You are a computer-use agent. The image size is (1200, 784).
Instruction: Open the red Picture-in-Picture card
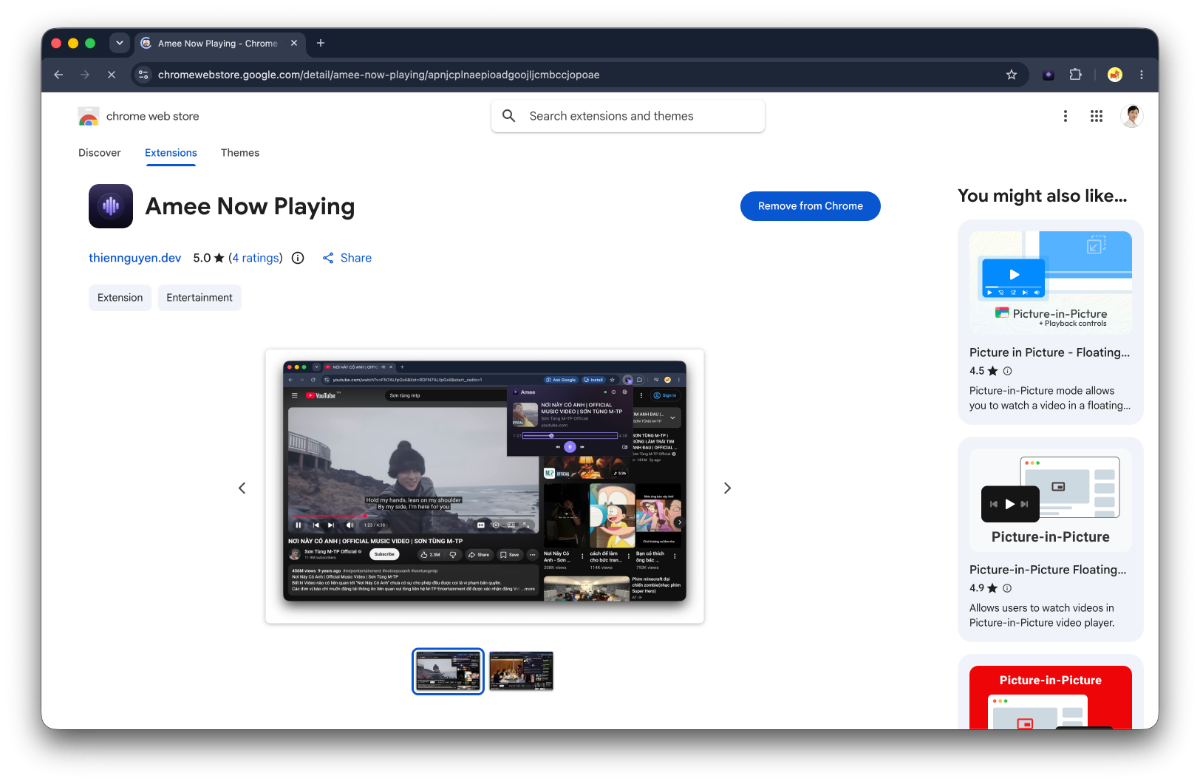tap(1050, 698)
